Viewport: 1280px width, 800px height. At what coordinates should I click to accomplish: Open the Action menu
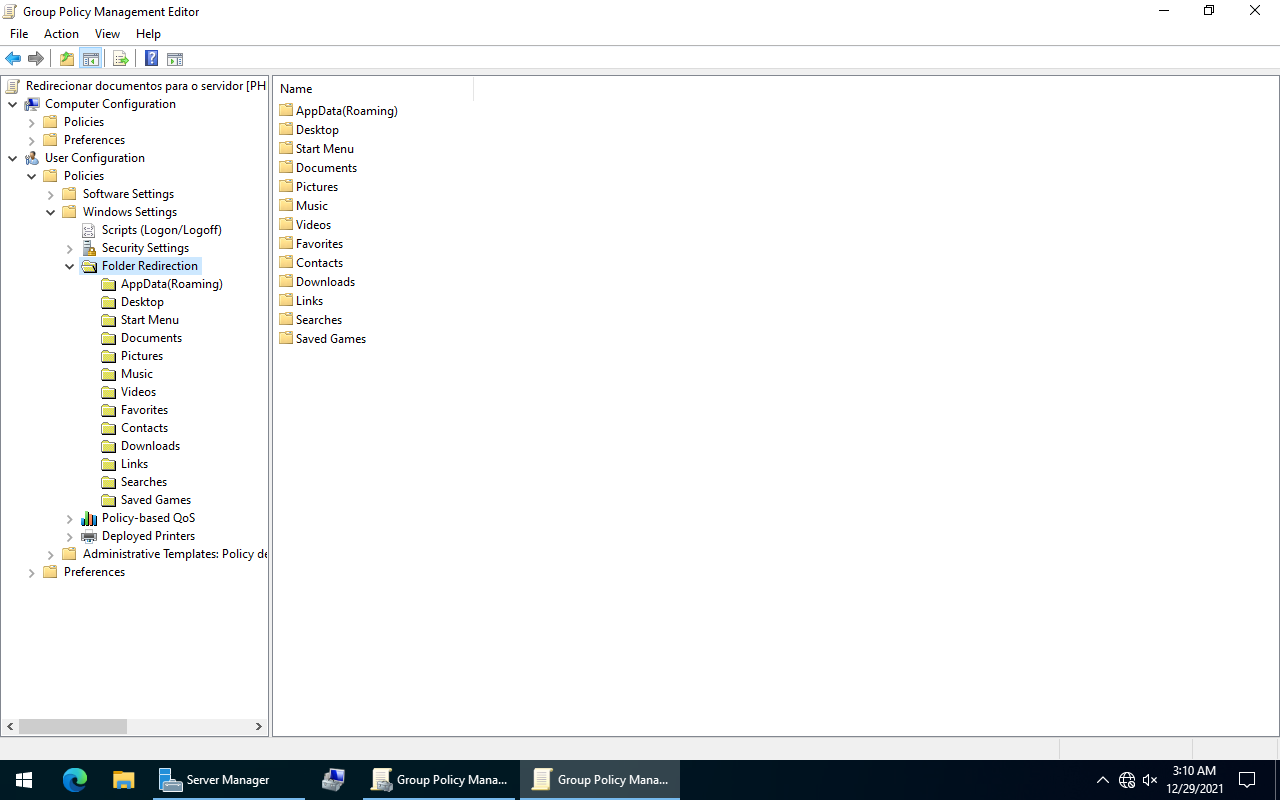[61, 33]
